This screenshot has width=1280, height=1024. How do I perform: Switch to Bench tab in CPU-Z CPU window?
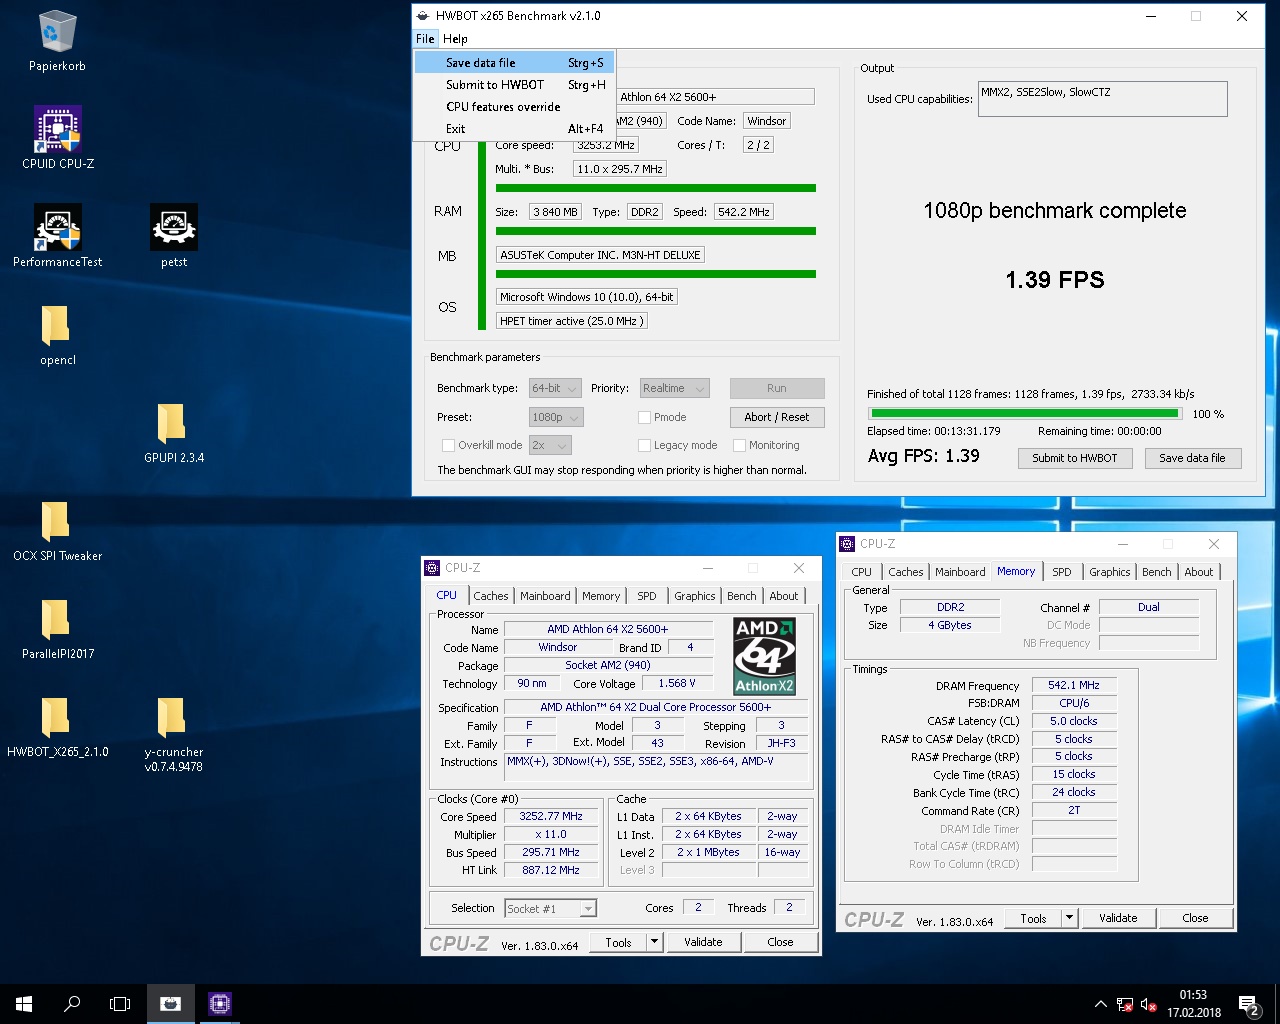pyautogui.click(x=741, y=596)
